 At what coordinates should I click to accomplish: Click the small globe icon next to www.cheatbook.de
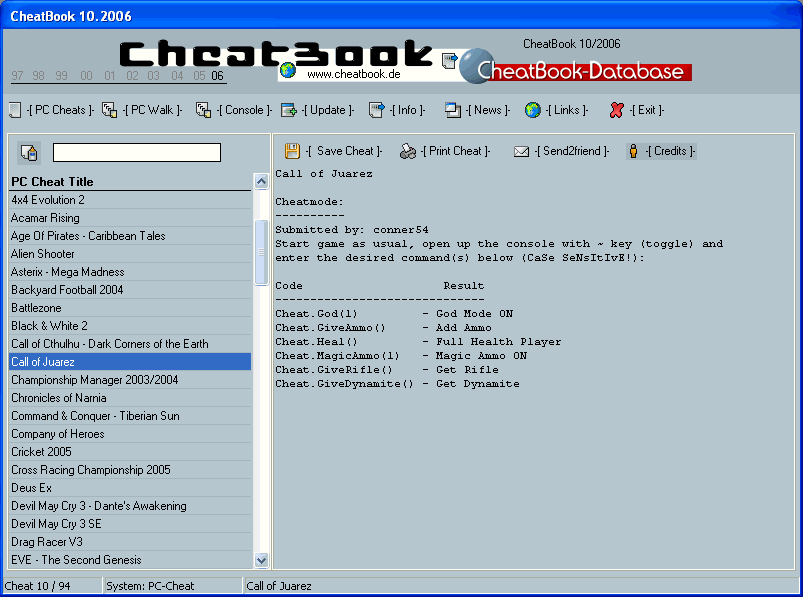[288, 70]
